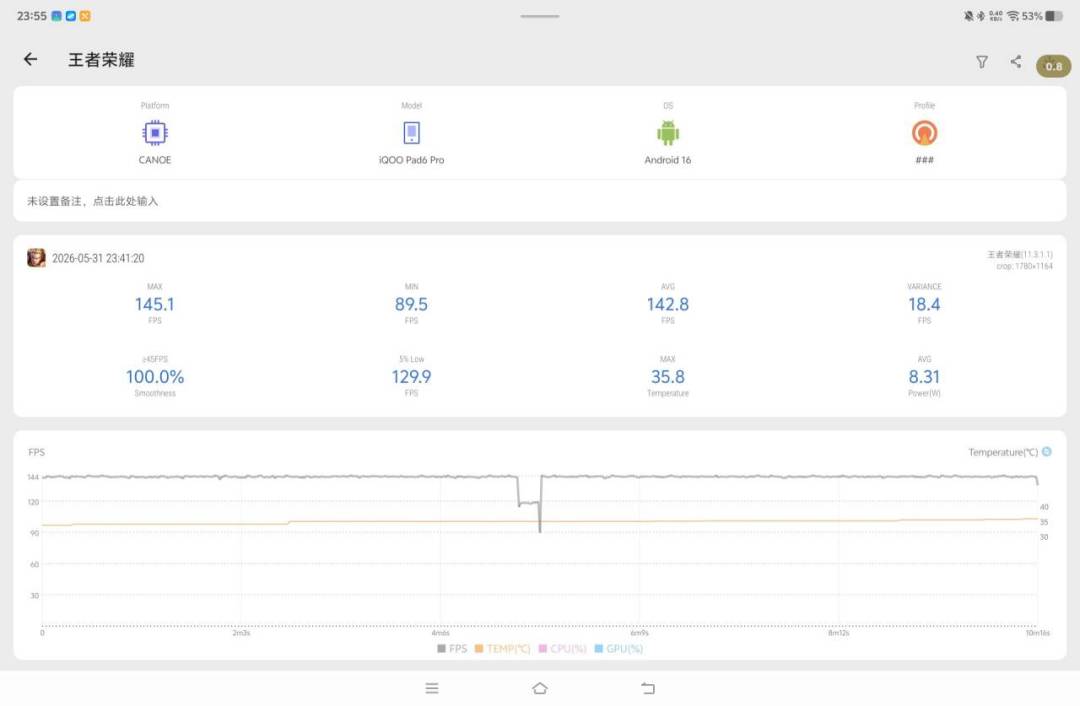Tap the navigation bar back button
This screenshot has width=1080, height=706.
click(647, 688)
